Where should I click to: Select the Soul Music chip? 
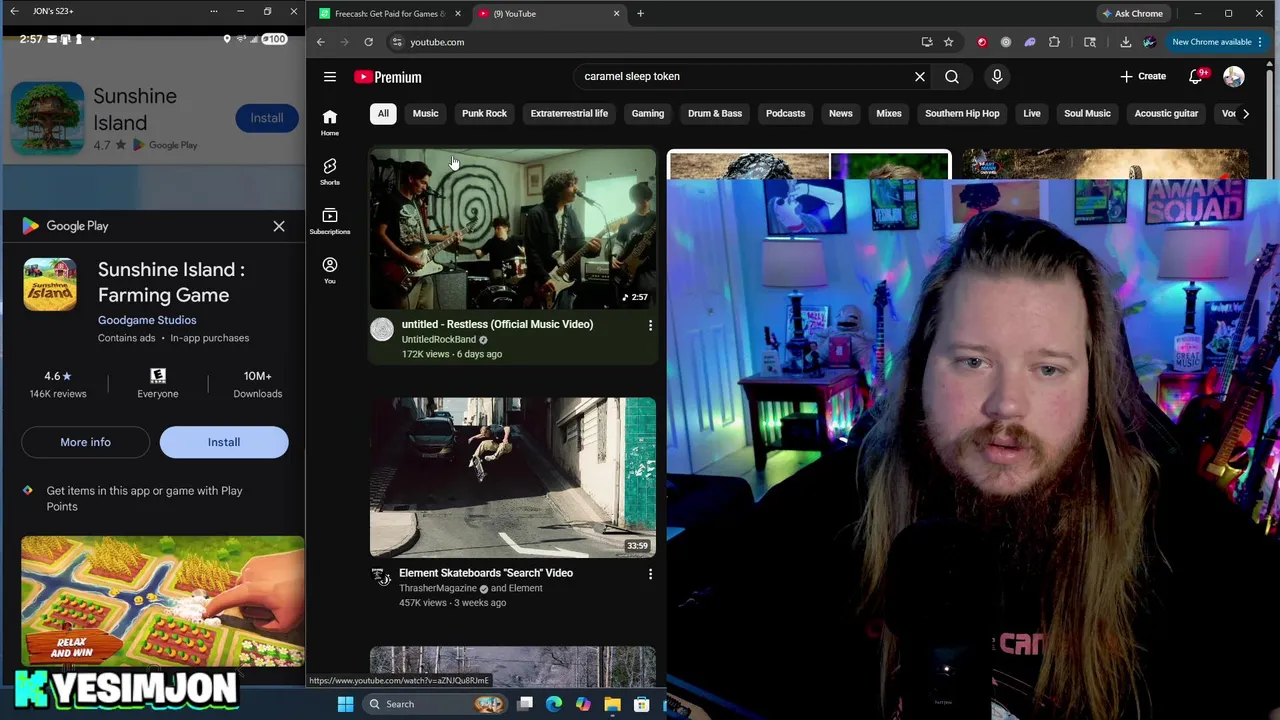point(1087,114)
